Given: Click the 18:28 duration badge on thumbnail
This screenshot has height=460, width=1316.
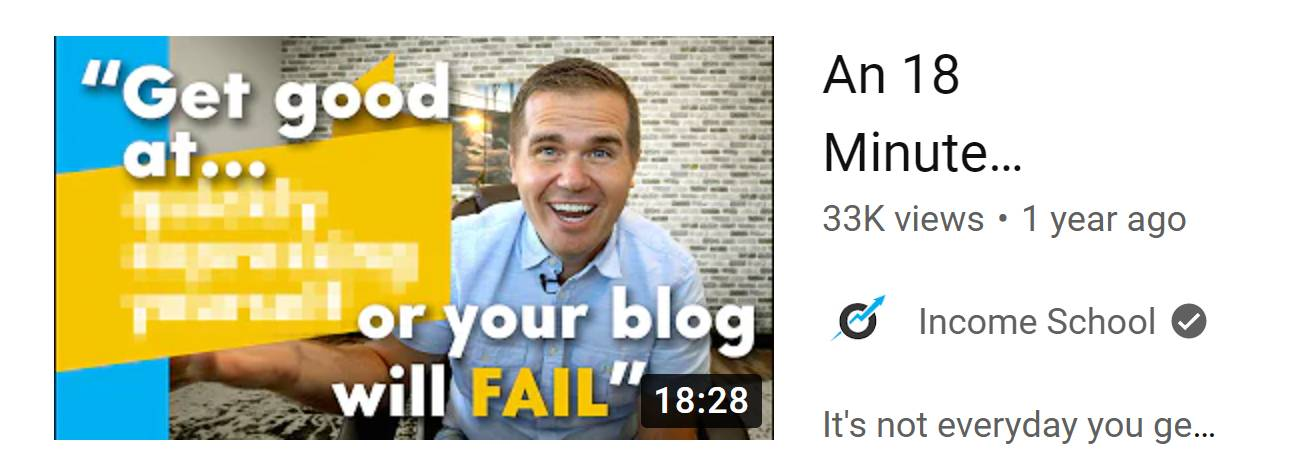Looking at the screenshot, I should tap(701, 401).
